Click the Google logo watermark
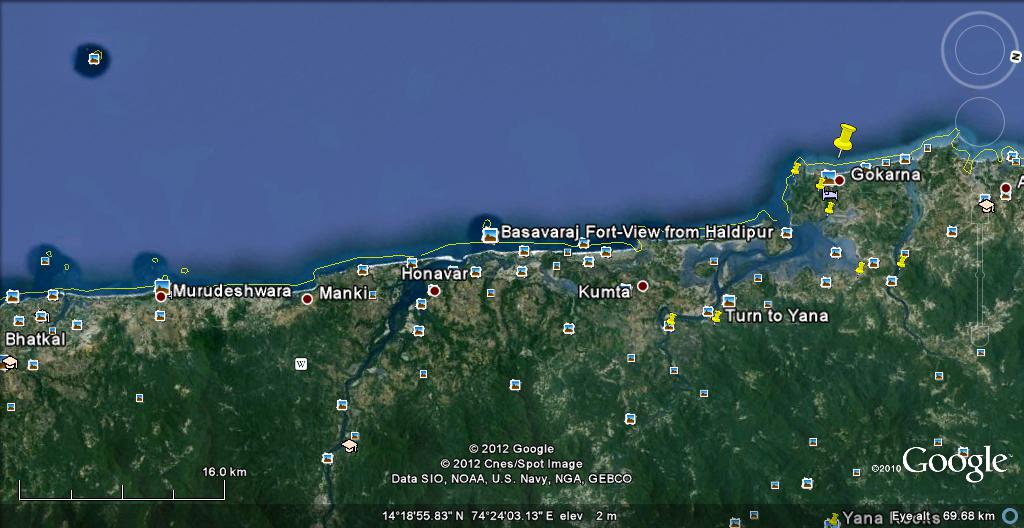 click(x=954, y=462)
